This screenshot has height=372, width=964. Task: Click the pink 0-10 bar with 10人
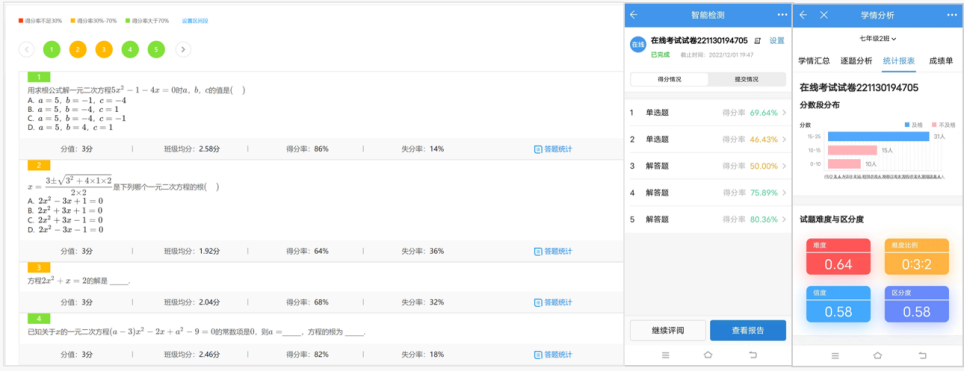coord(844,164)
